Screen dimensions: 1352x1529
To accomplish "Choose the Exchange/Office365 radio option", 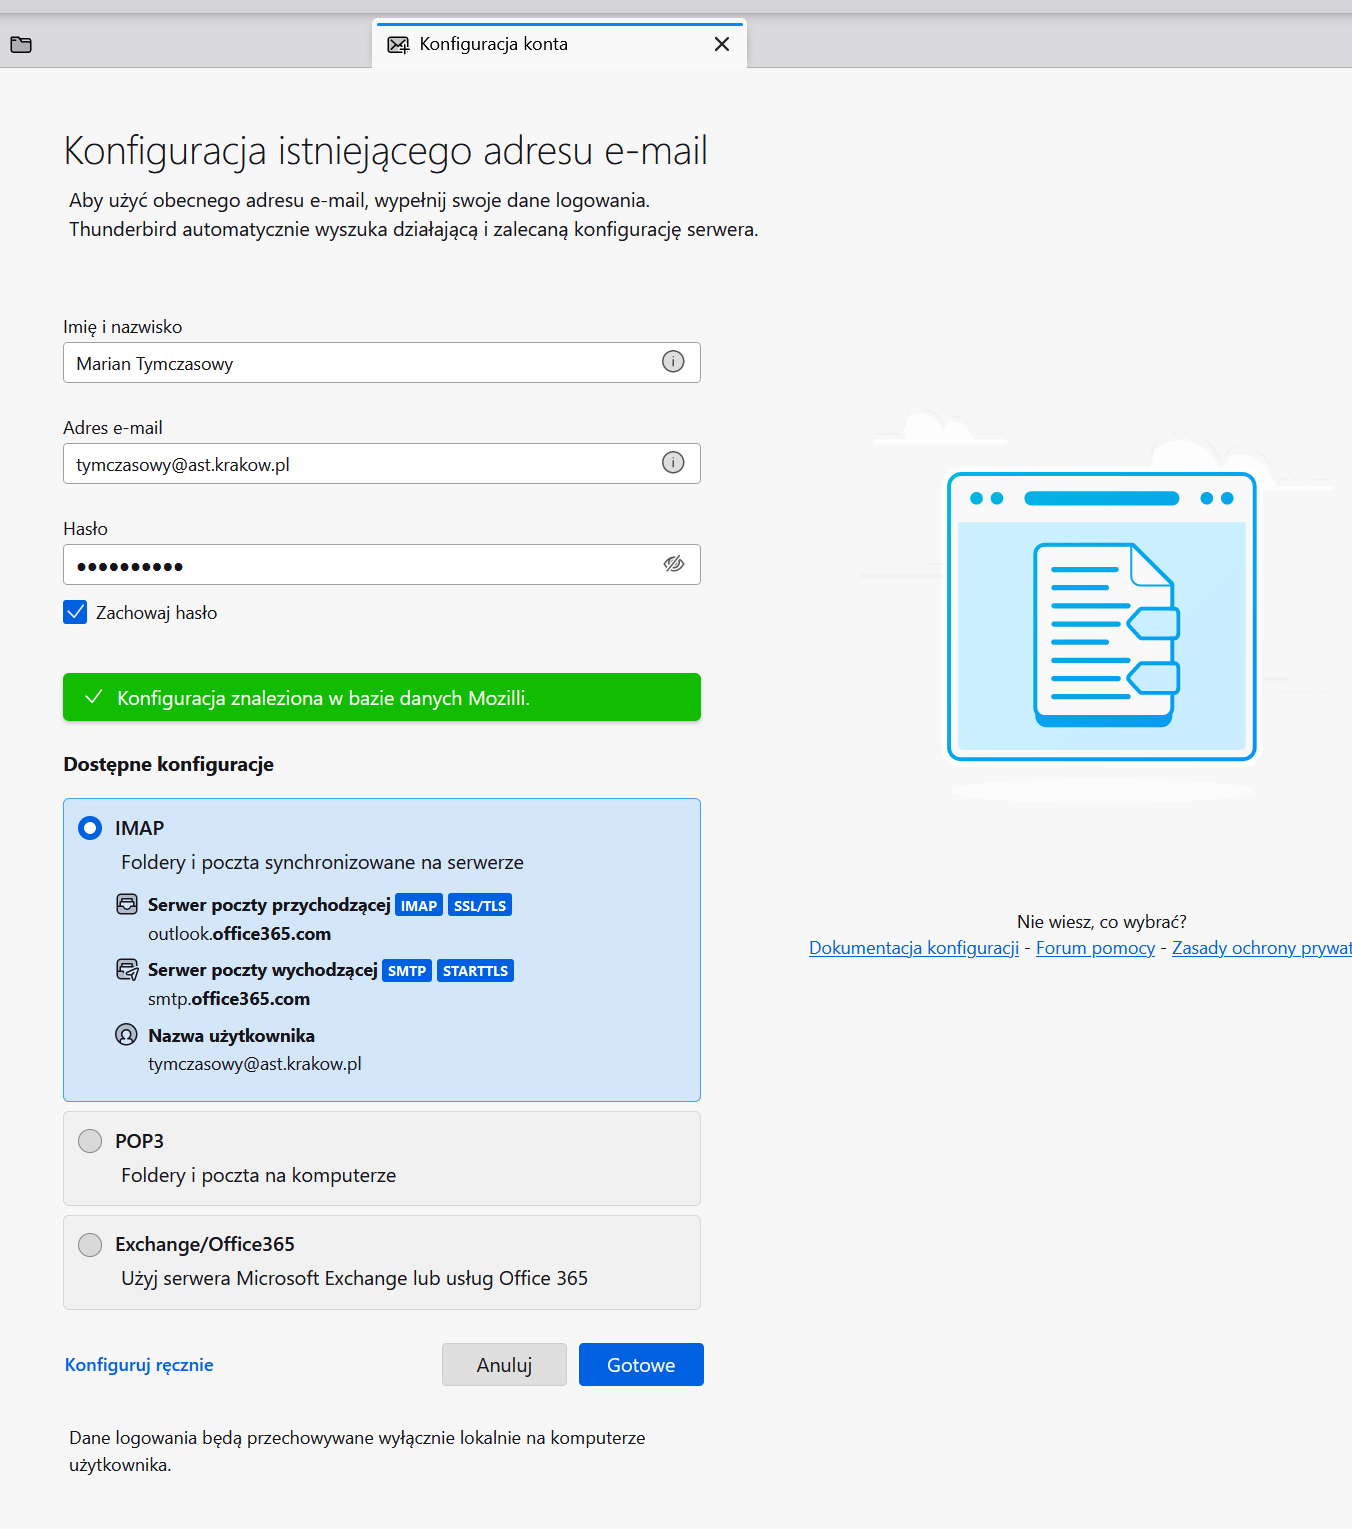I will coord(90,1244).
